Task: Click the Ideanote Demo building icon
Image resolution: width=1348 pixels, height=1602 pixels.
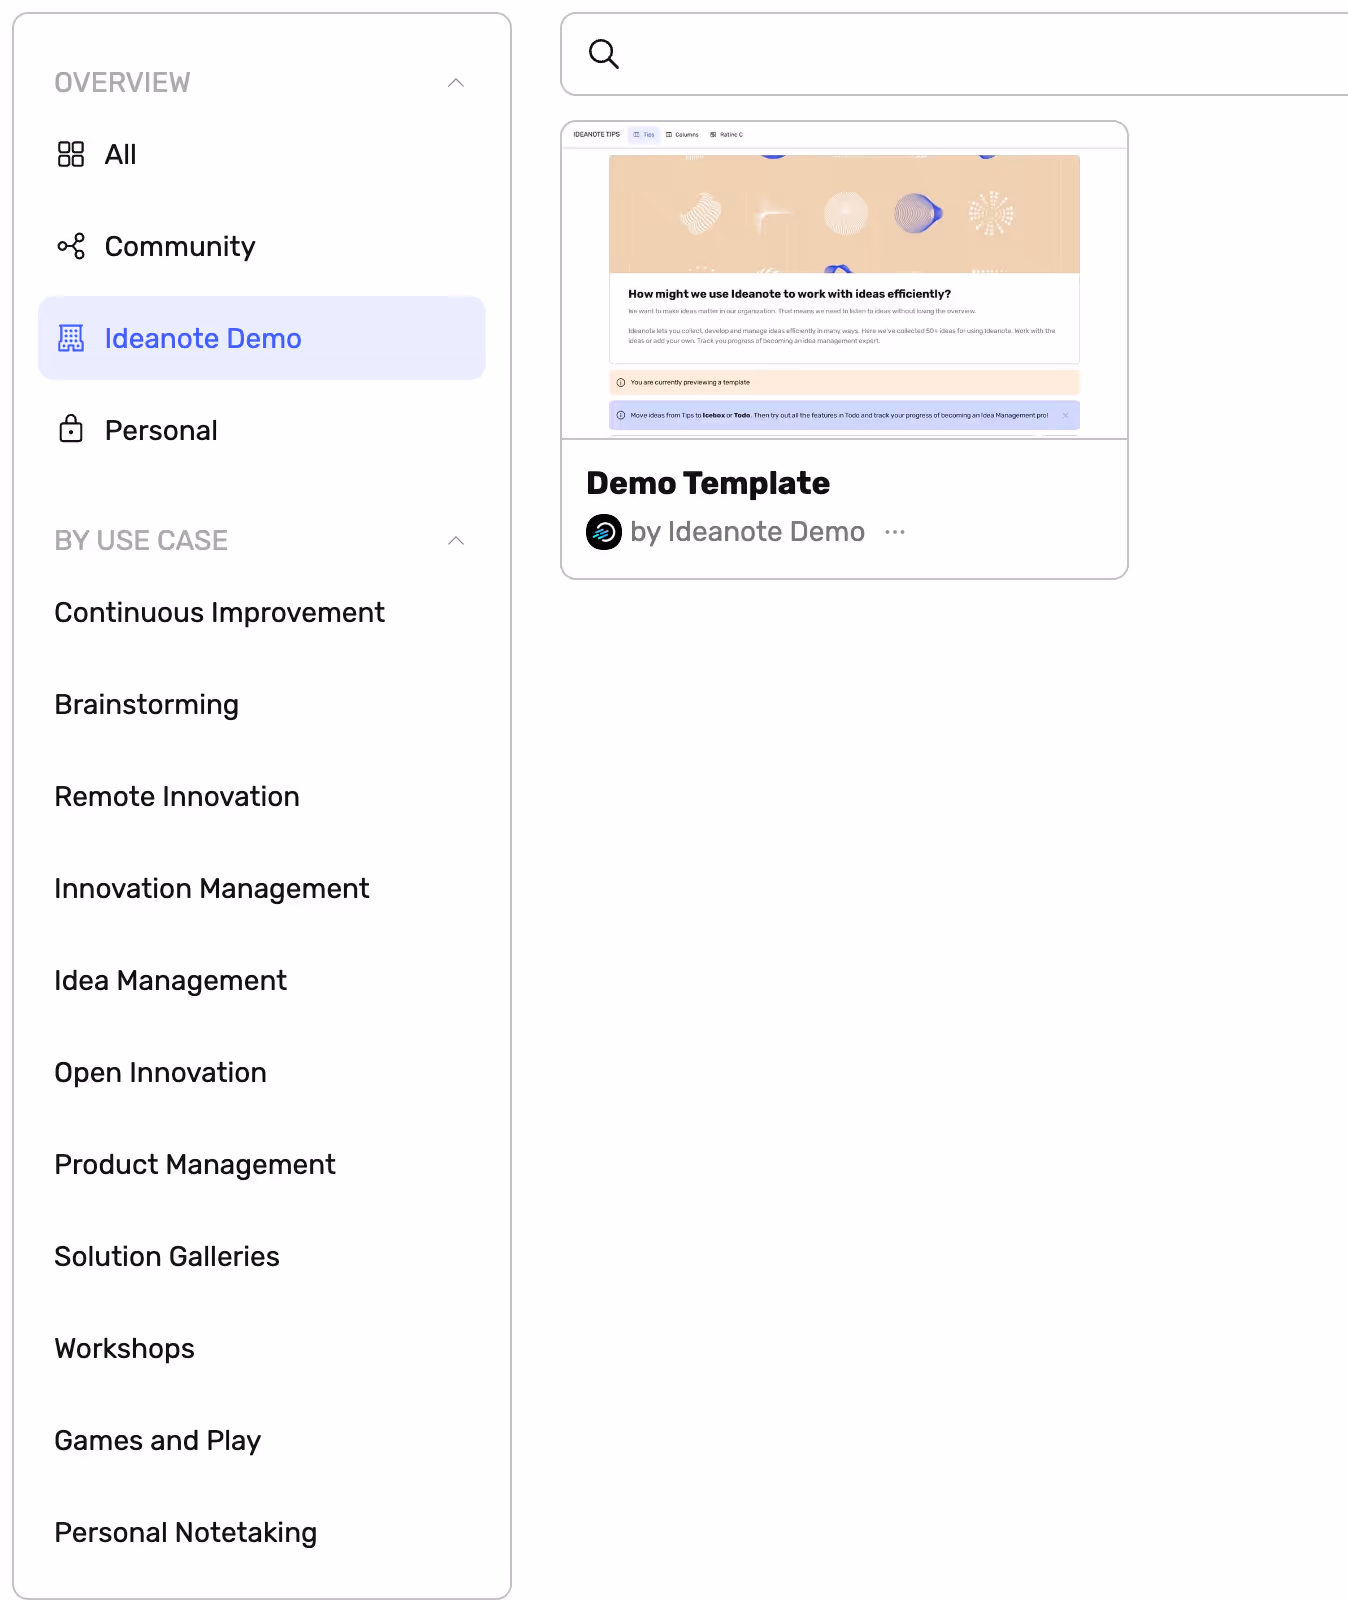Action: coord(71,338)
